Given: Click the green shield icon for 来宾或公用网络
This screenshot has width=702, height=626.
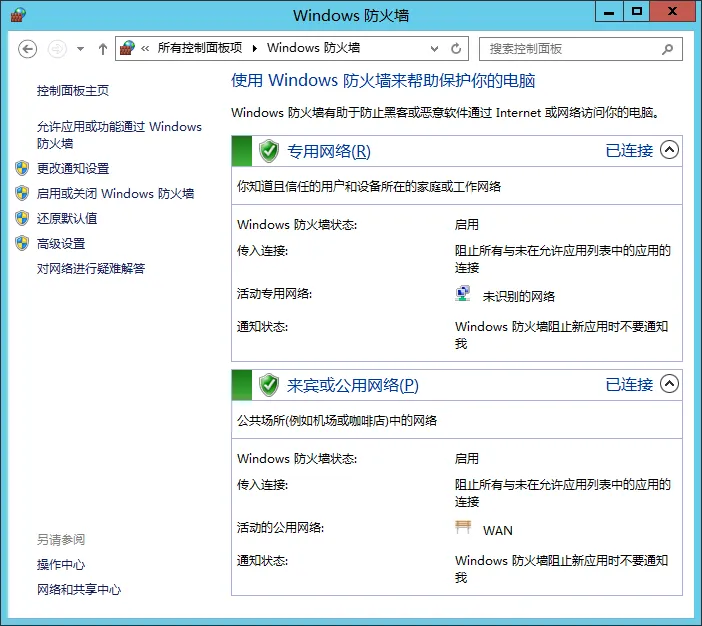Looking at the screenshot, I should pyautogui.click(x=269, y=385).
